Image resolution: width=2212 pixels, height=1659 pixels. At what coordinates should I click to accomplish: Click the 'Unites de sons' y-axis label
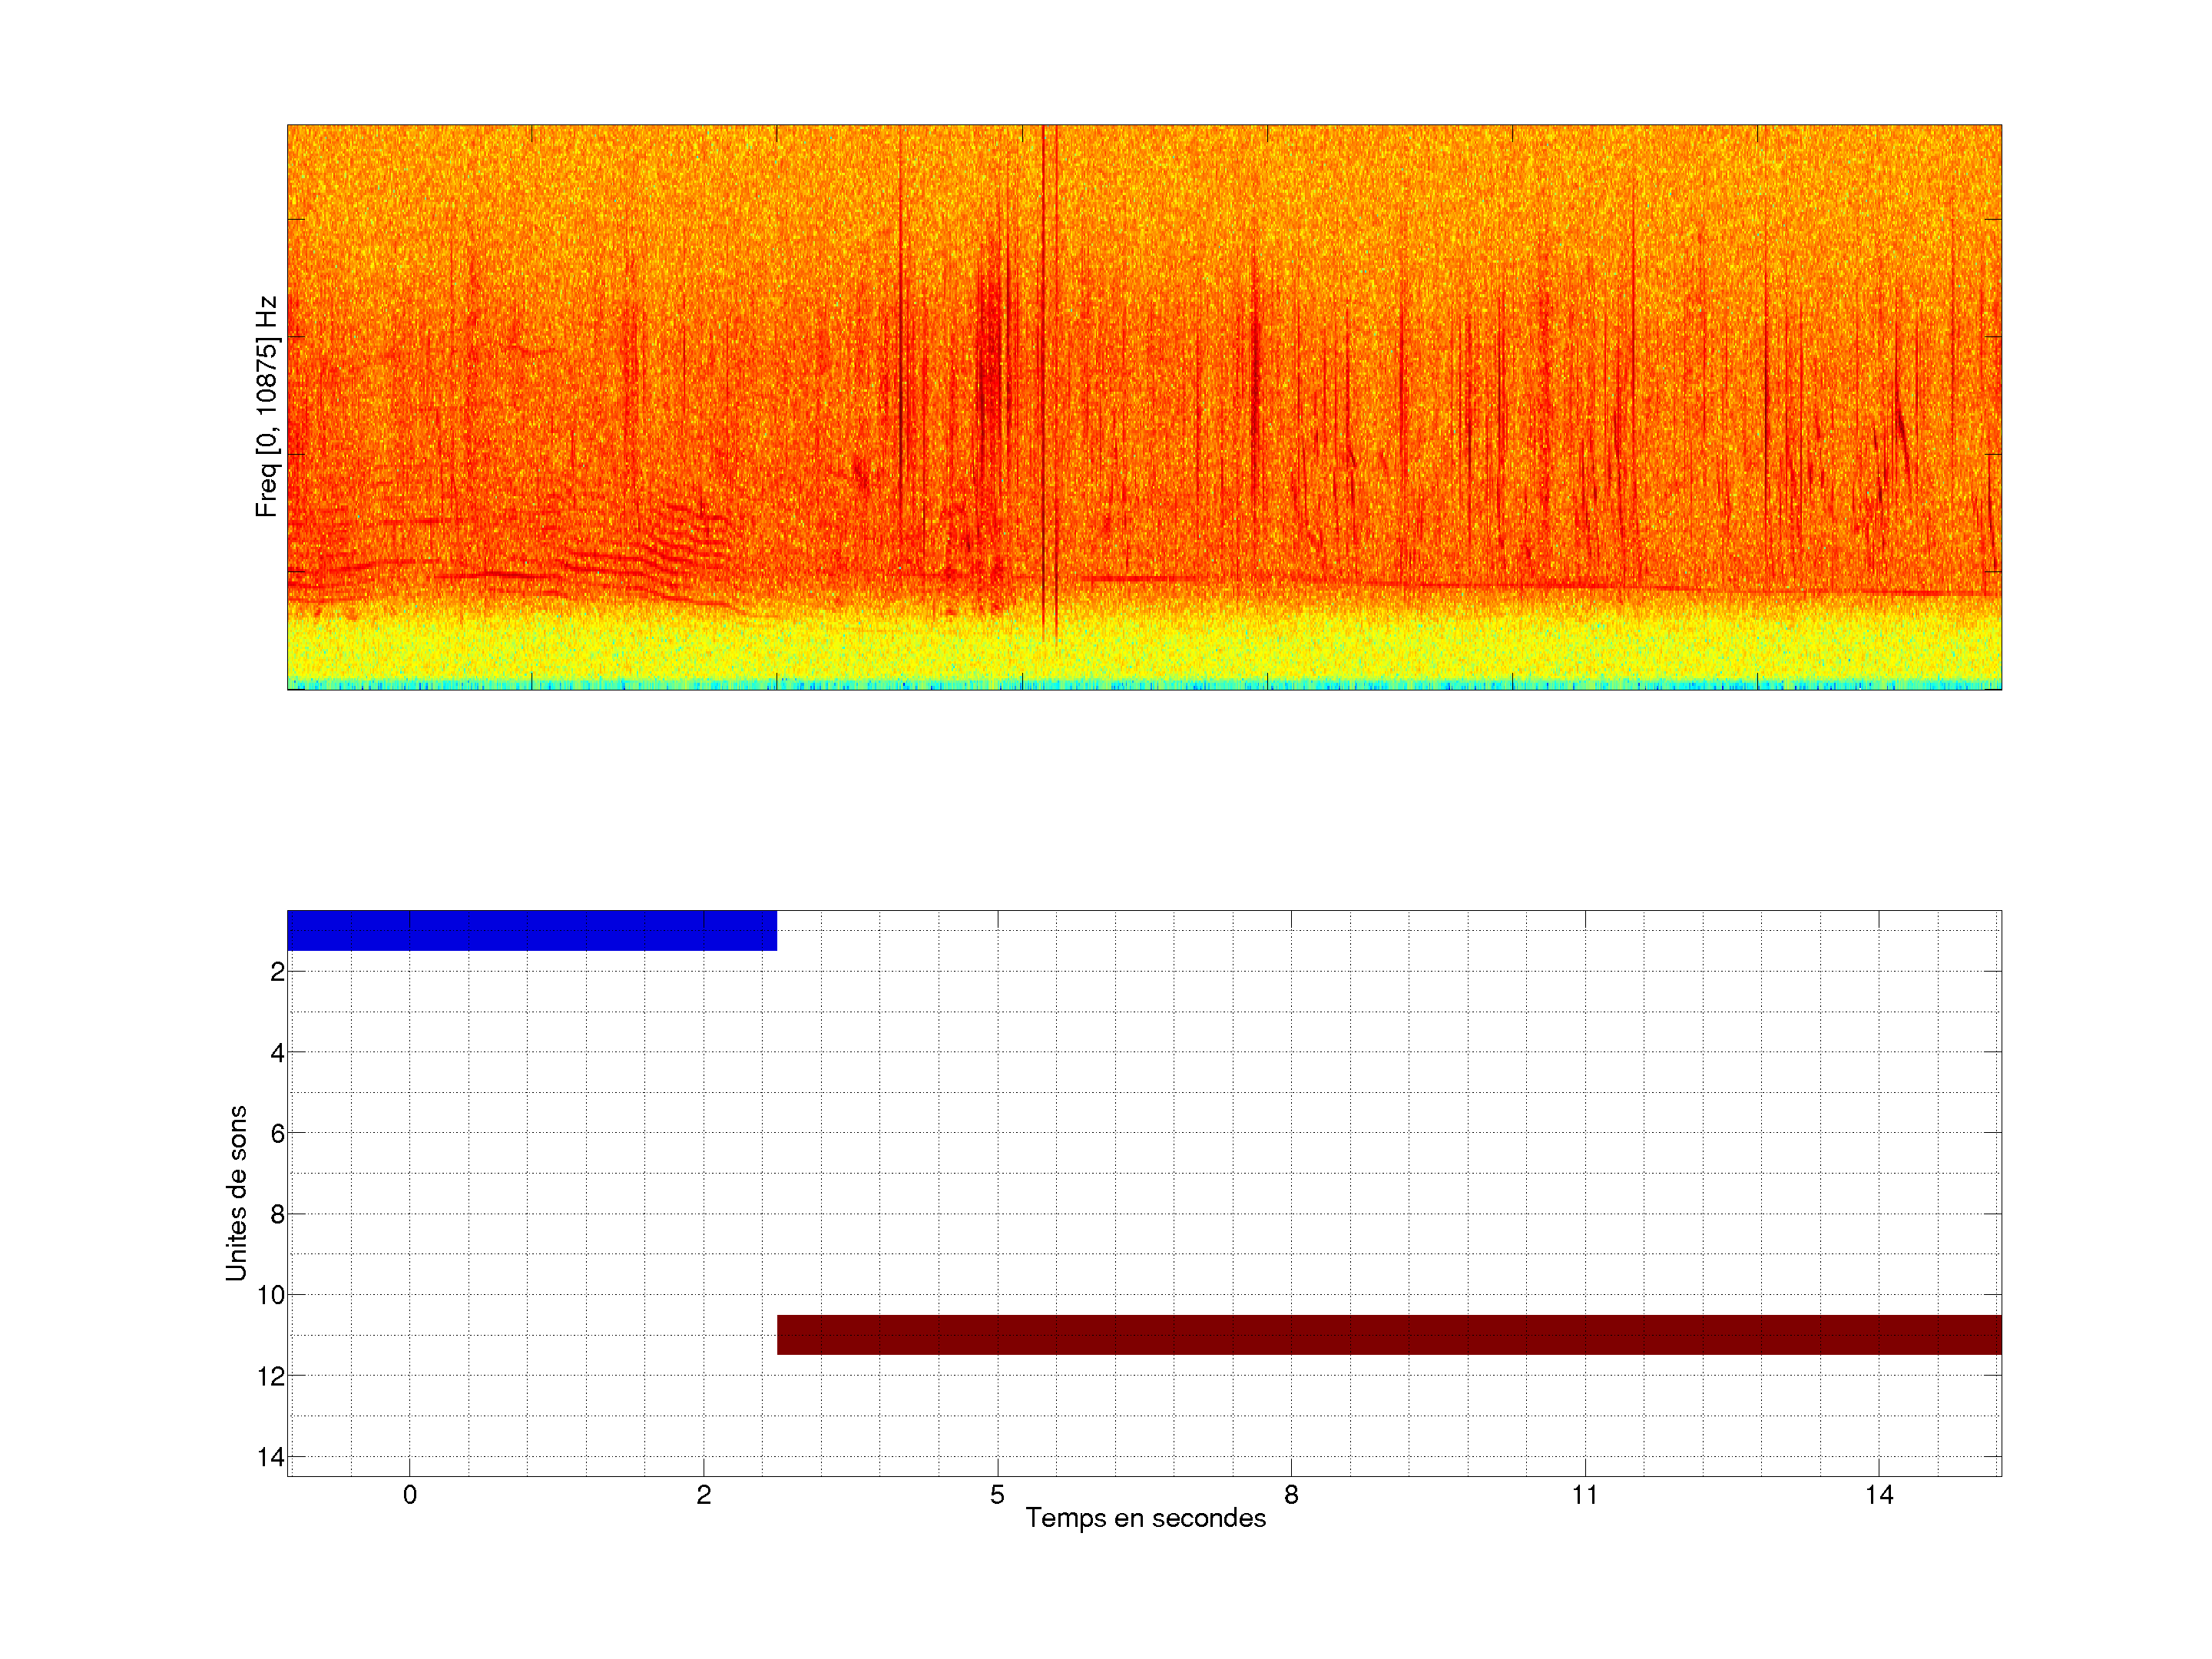pos(236,1193)
